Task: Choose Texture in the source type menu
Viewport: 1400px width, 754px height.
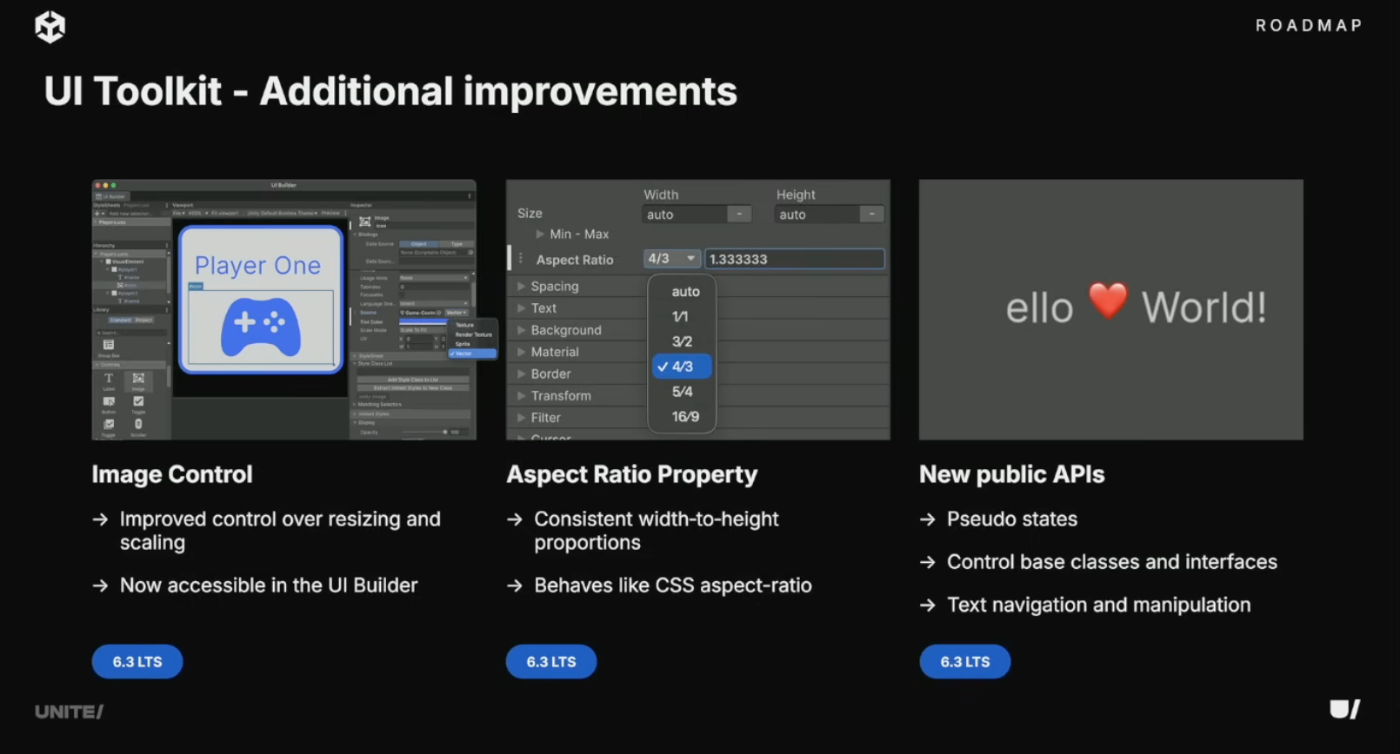Action: click(x=465, y=325)
